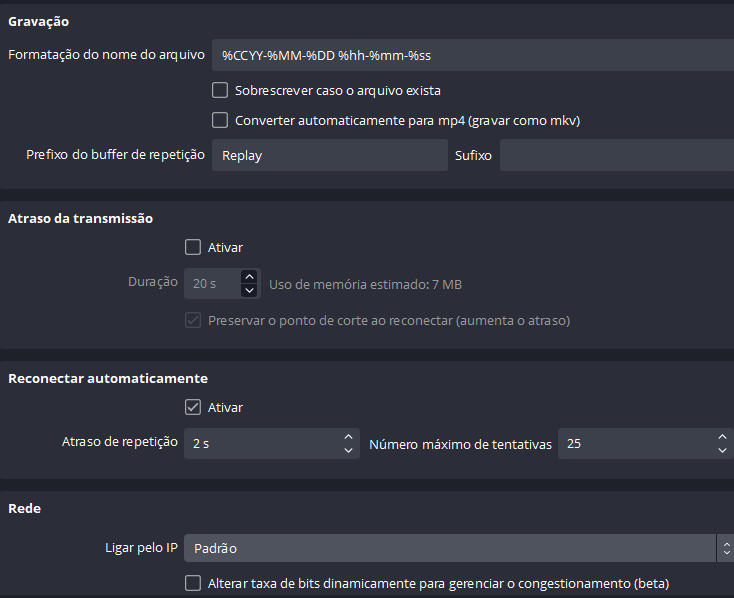Click the Ligar pelo IP dropdown arrows
734x598 pixels.
tap(726, 548)
